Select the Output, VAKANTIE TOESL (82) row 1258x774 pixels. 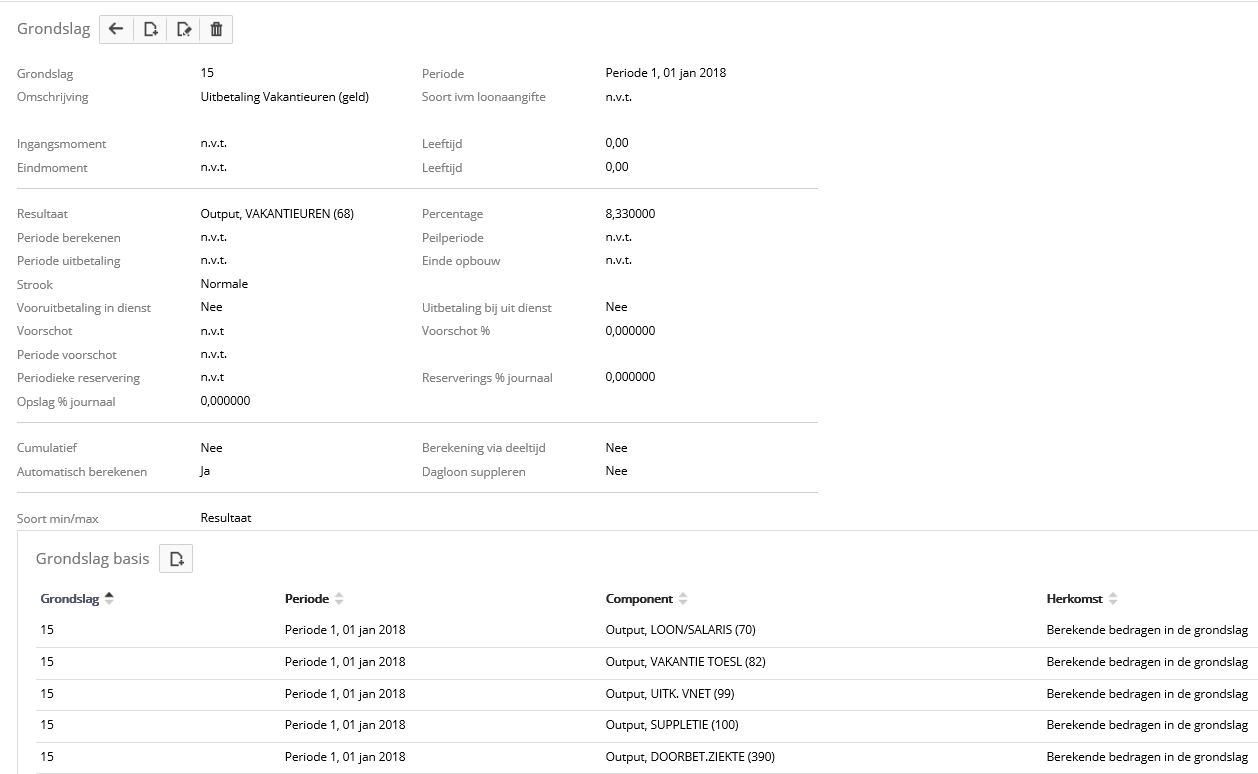[x=685, y=662]
